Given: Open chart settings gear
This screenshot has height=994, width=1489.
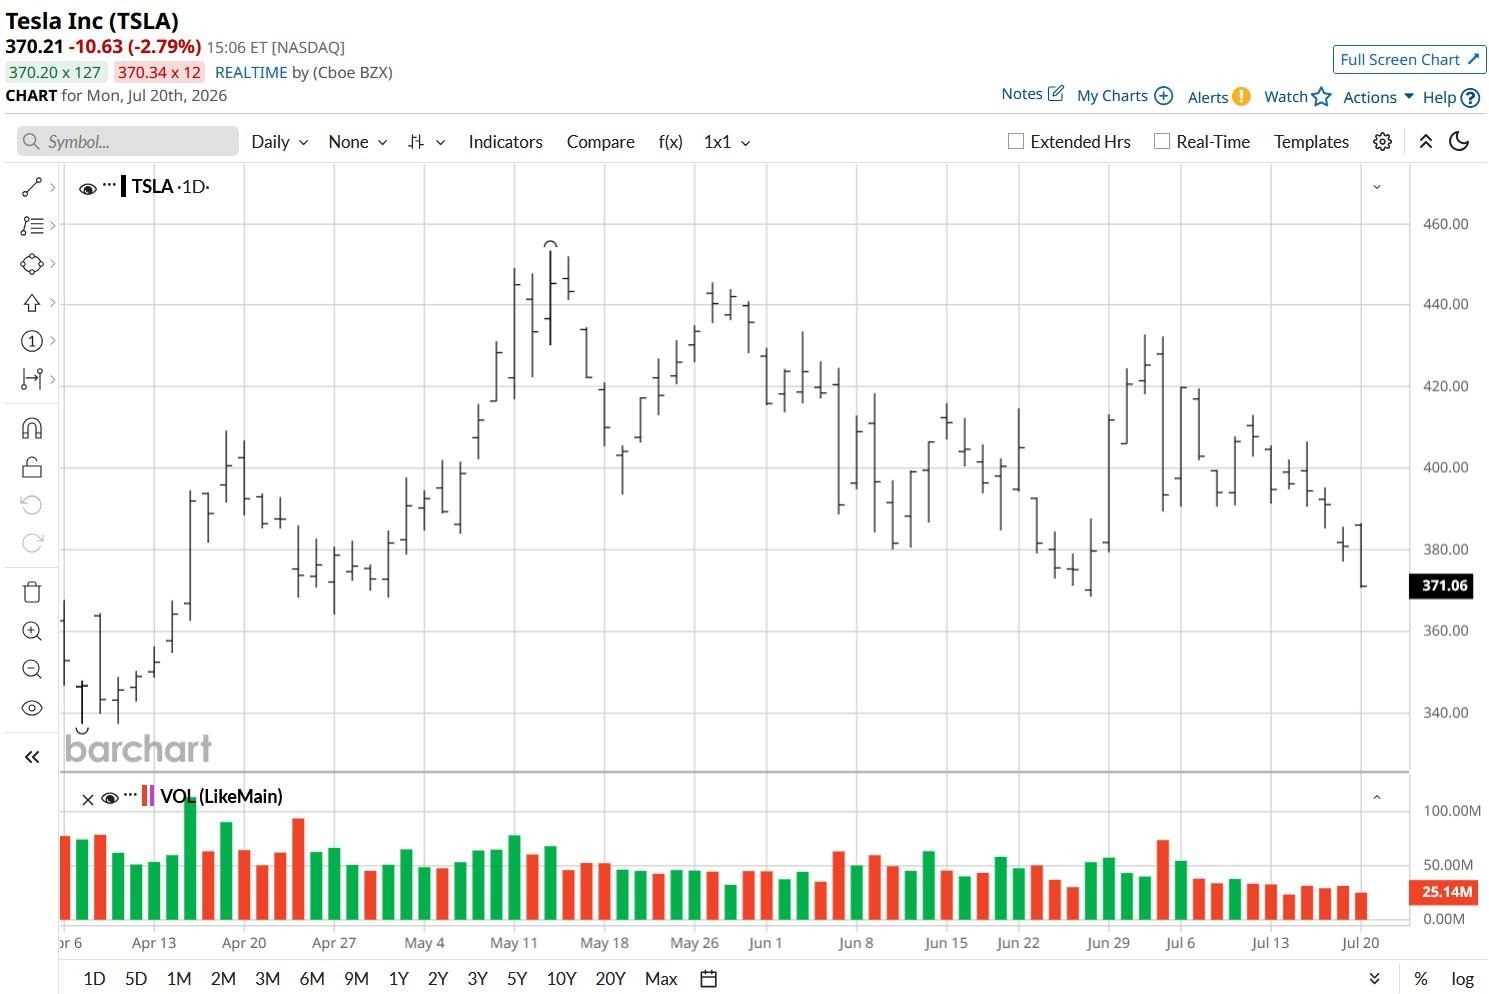Looking at the screenshot, I should [x=1383, y=142].
